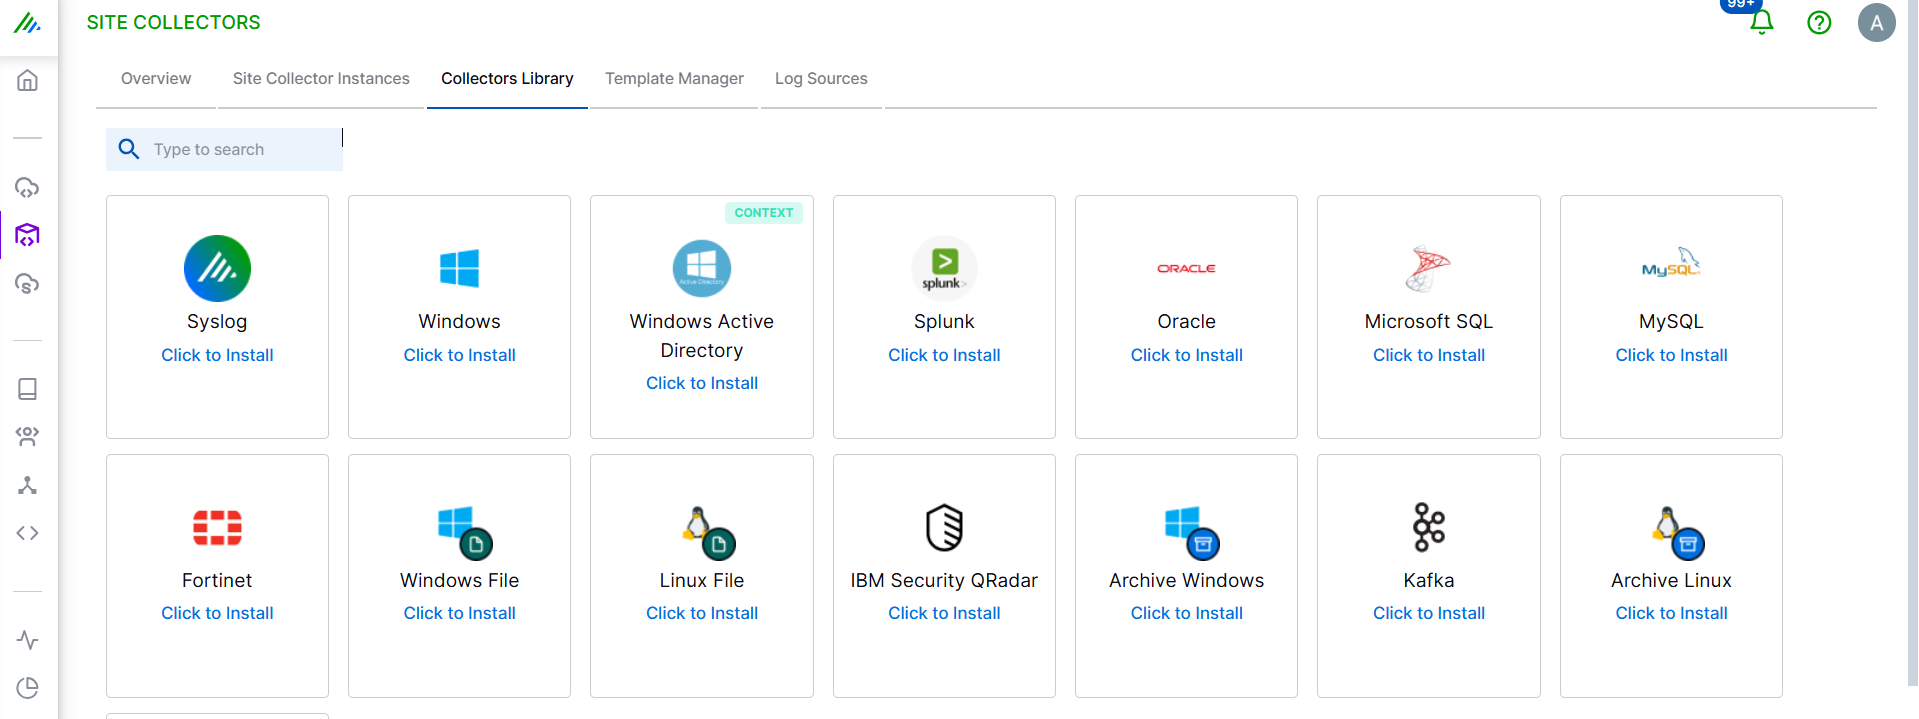Select the Splunk logo icon
The height and width of the screenshot is (719, 1919).
pos(944,268)
